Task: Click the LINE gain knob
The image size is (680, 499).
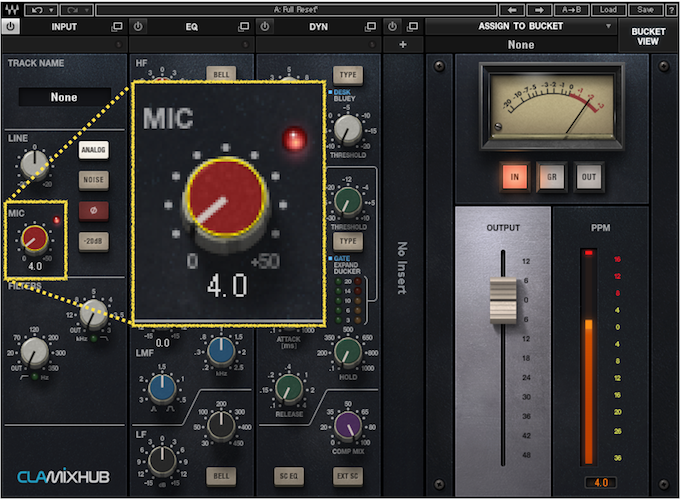Action: pyautogui.click(x=35, y=164)
